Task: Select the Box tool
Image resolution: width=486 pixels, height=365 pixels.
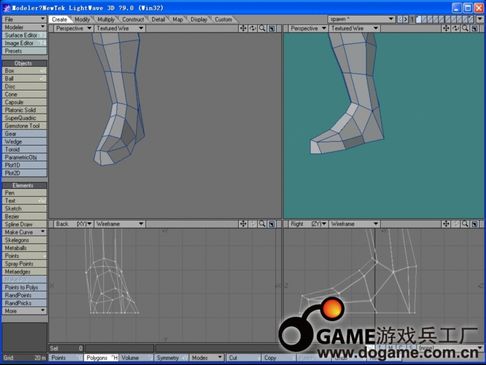Action: pyautogui.click(x=24, y=71)
